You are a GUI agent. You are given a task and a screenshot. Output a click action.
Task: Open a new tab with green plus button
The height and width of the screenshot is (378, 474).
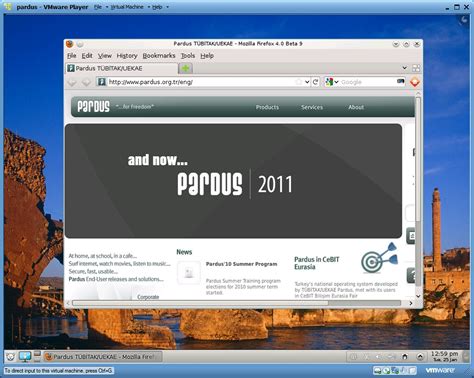tap(185, 68)
